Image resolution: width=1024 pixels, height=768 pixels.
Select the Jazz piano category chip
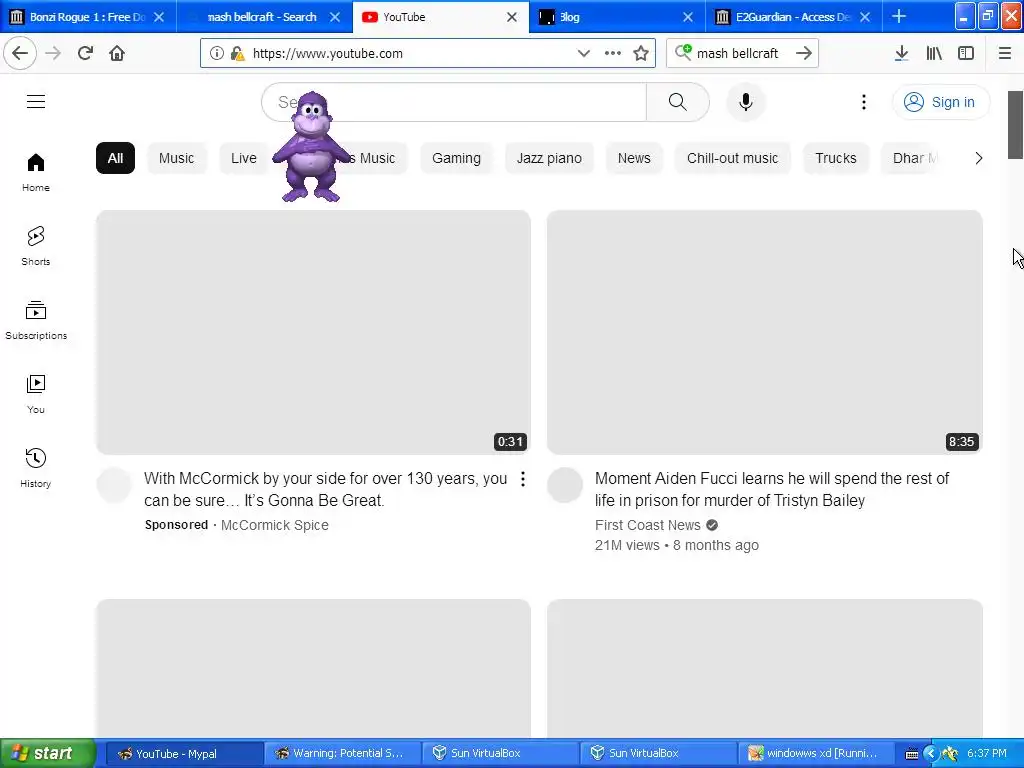[549, 158]
